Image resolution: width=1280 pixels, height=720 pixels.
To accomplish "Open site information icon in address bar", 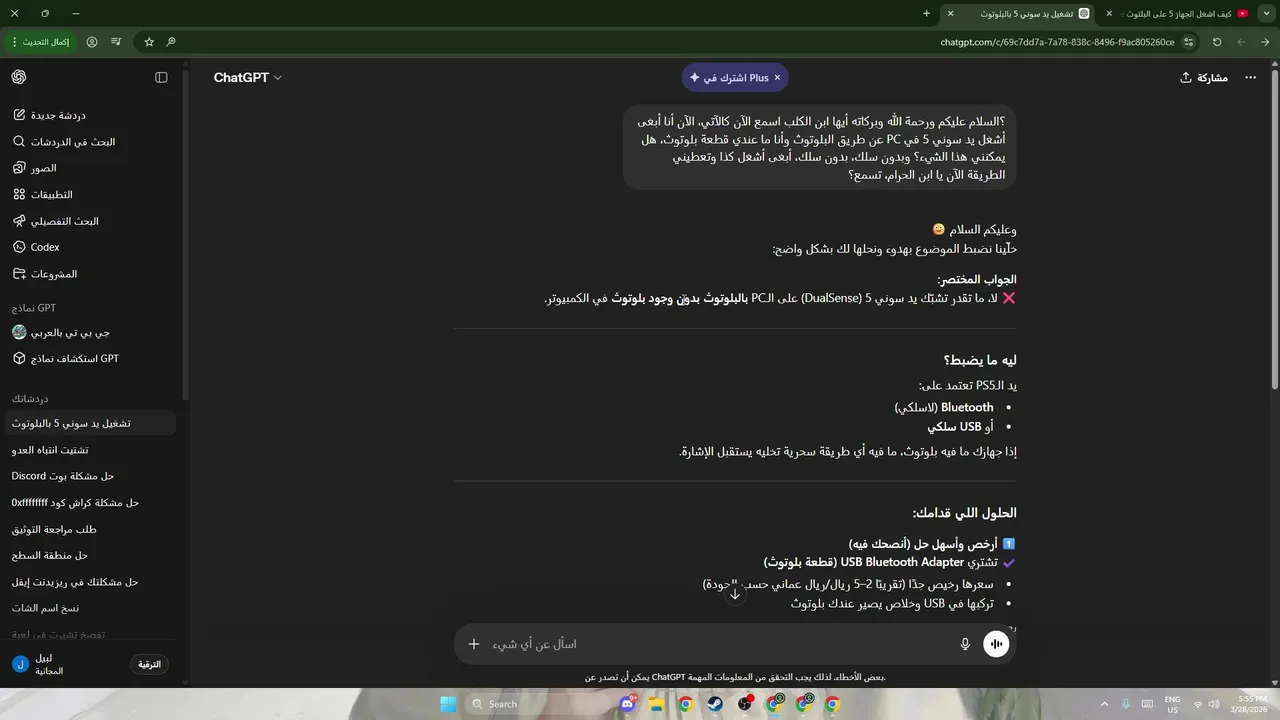I will point(1188,42).
